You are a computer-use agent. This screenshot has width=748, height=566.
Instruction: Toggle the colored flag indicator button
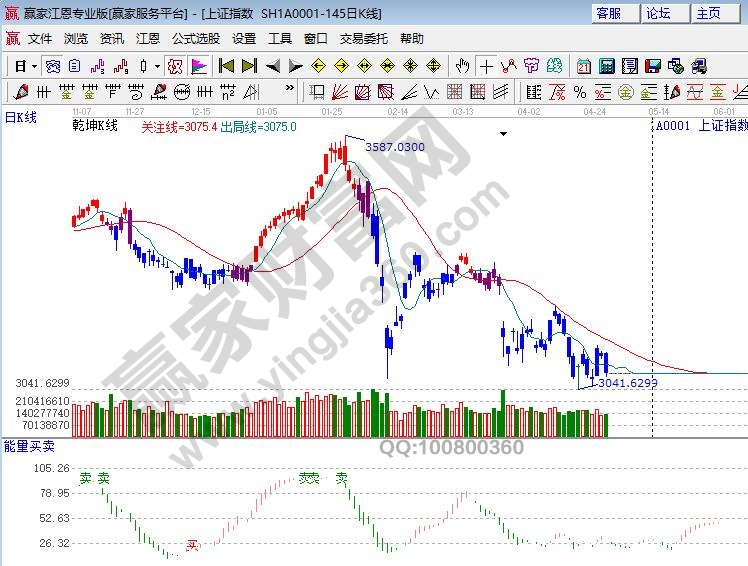coord(199,66)
